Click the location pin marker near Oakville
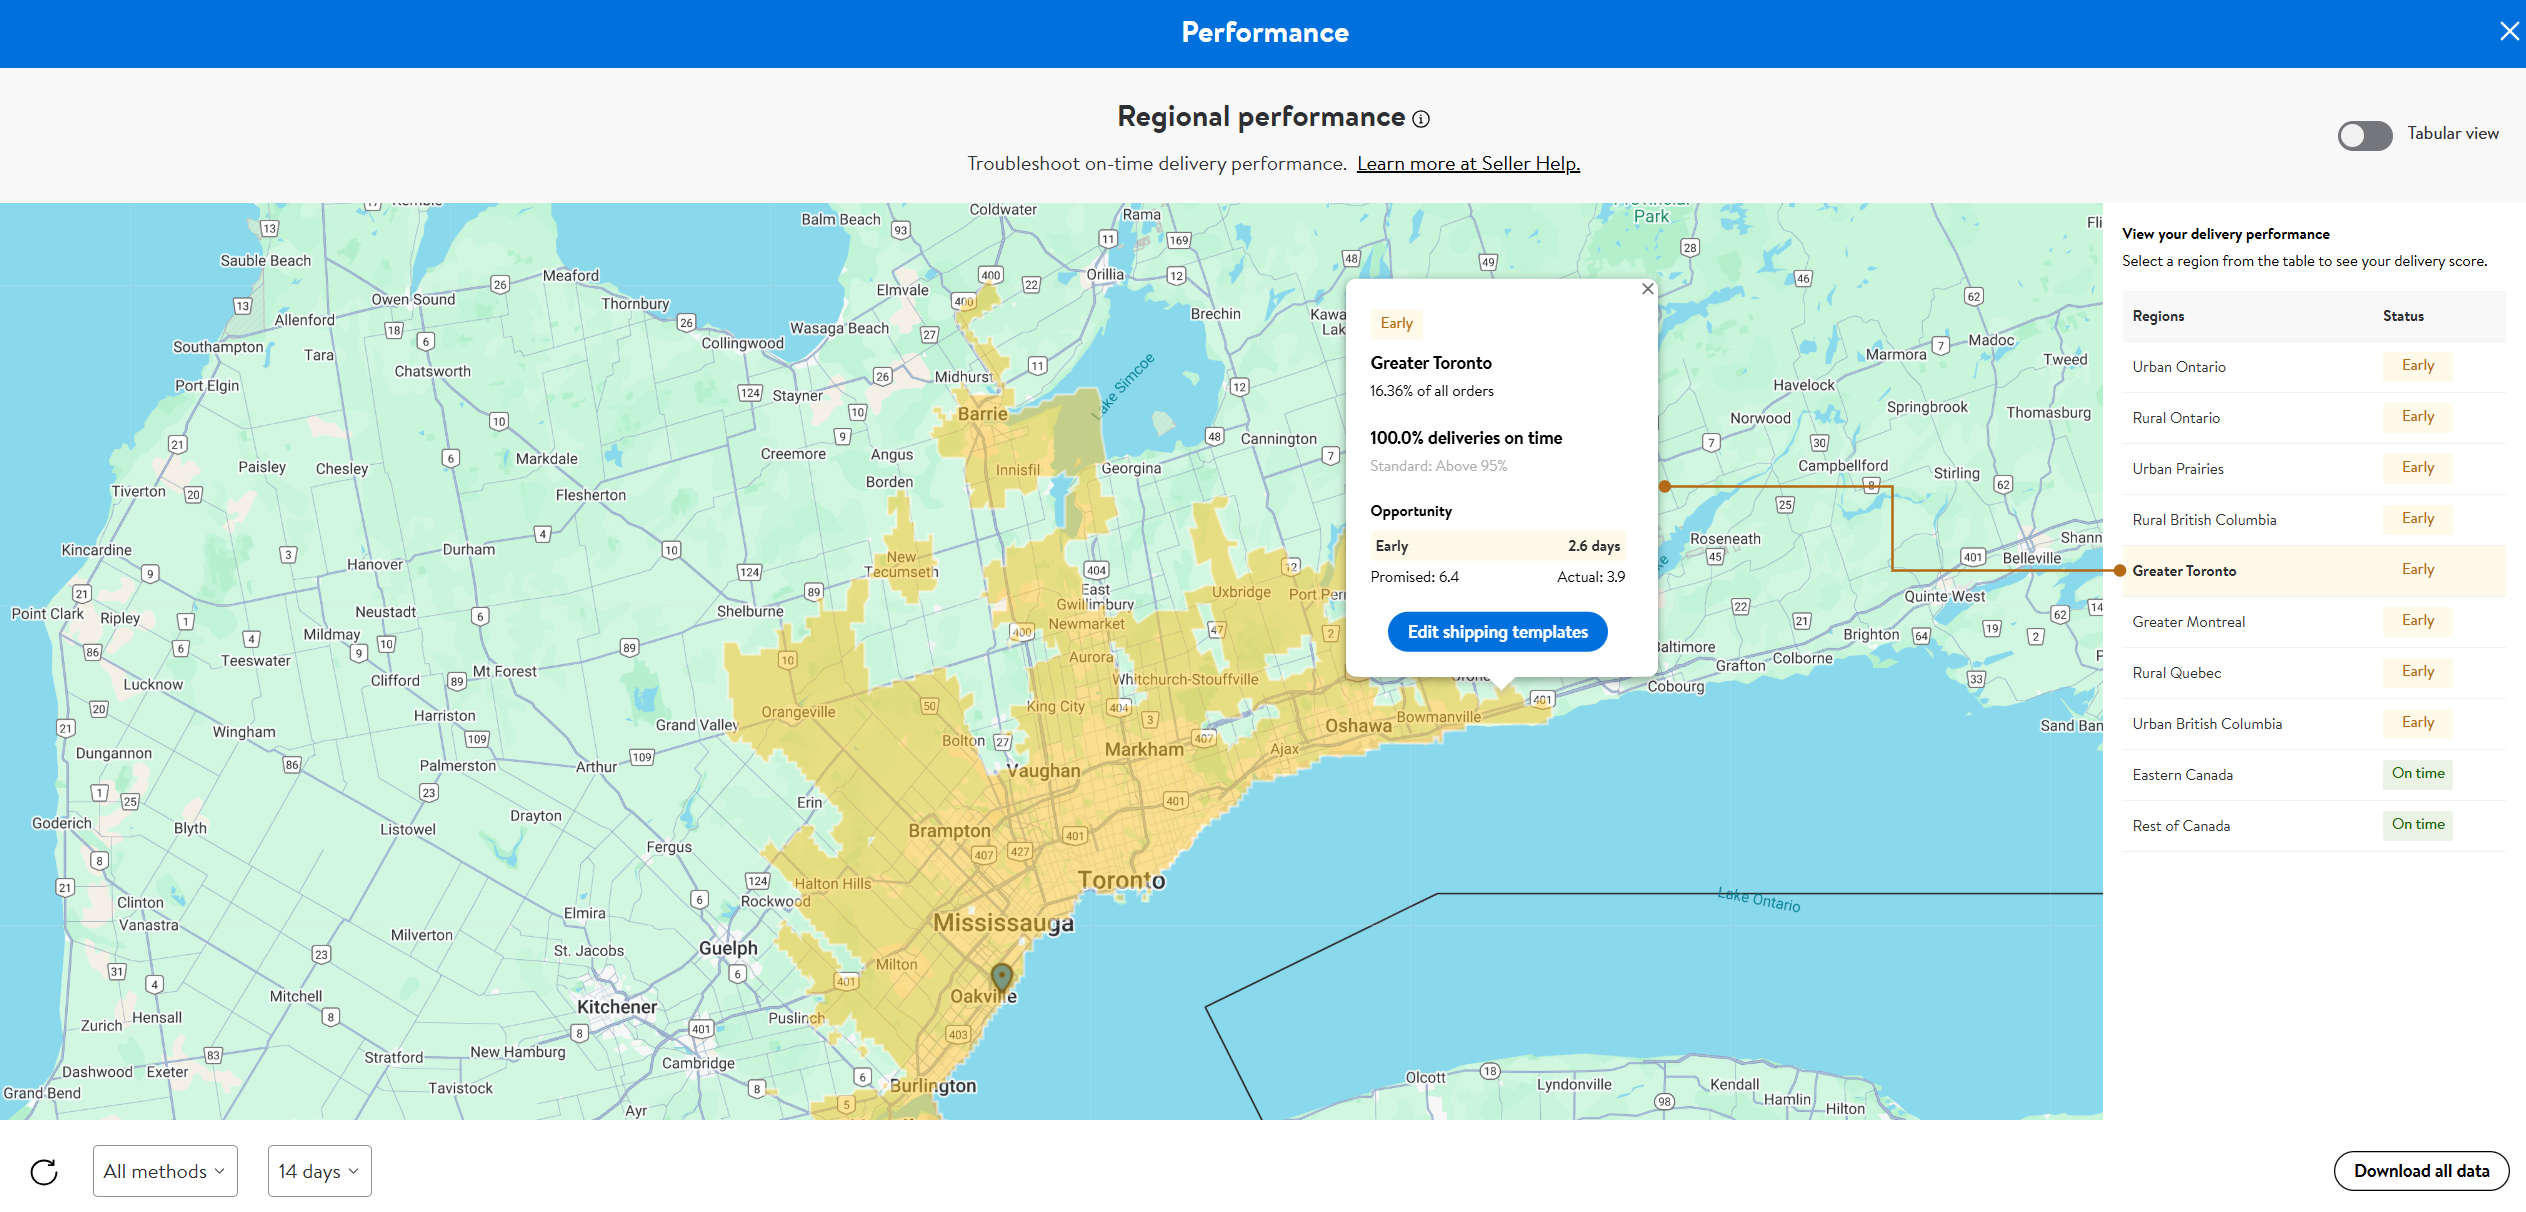This screenshot has height=1212, width=2526. point(1002,976)
